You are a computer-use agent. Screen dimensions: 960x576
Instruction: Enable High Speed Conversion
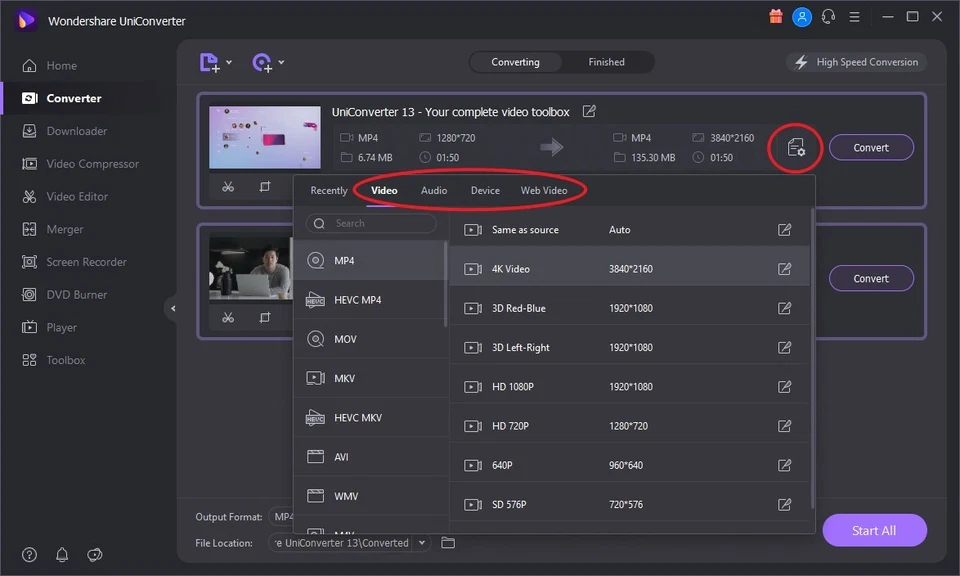click(x=855, y=61)
